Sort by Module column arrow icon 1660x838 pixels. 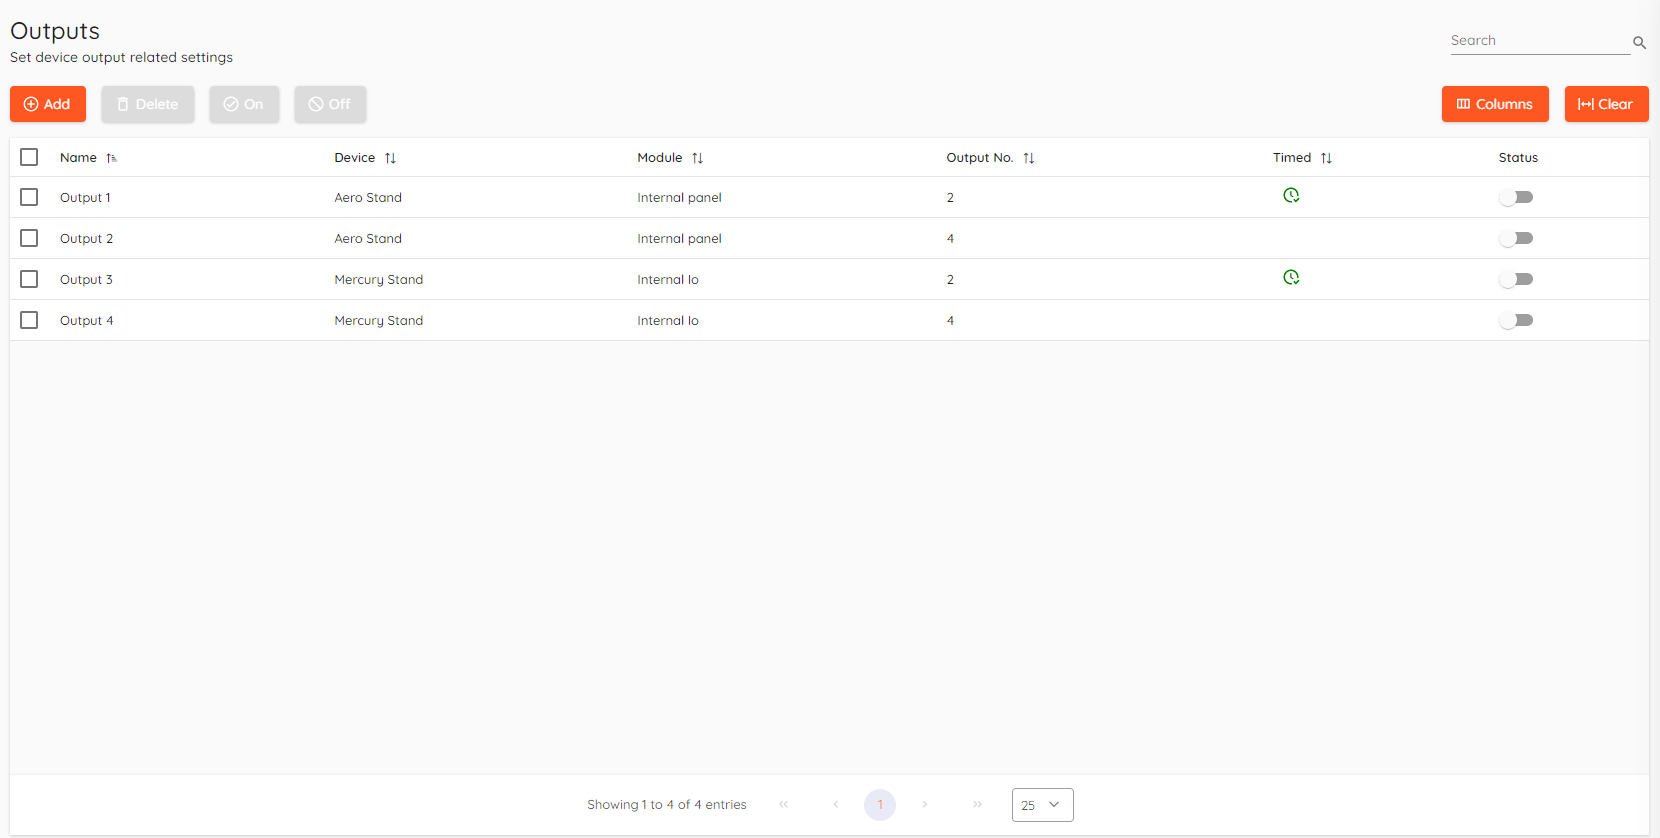tap(697, 158)
